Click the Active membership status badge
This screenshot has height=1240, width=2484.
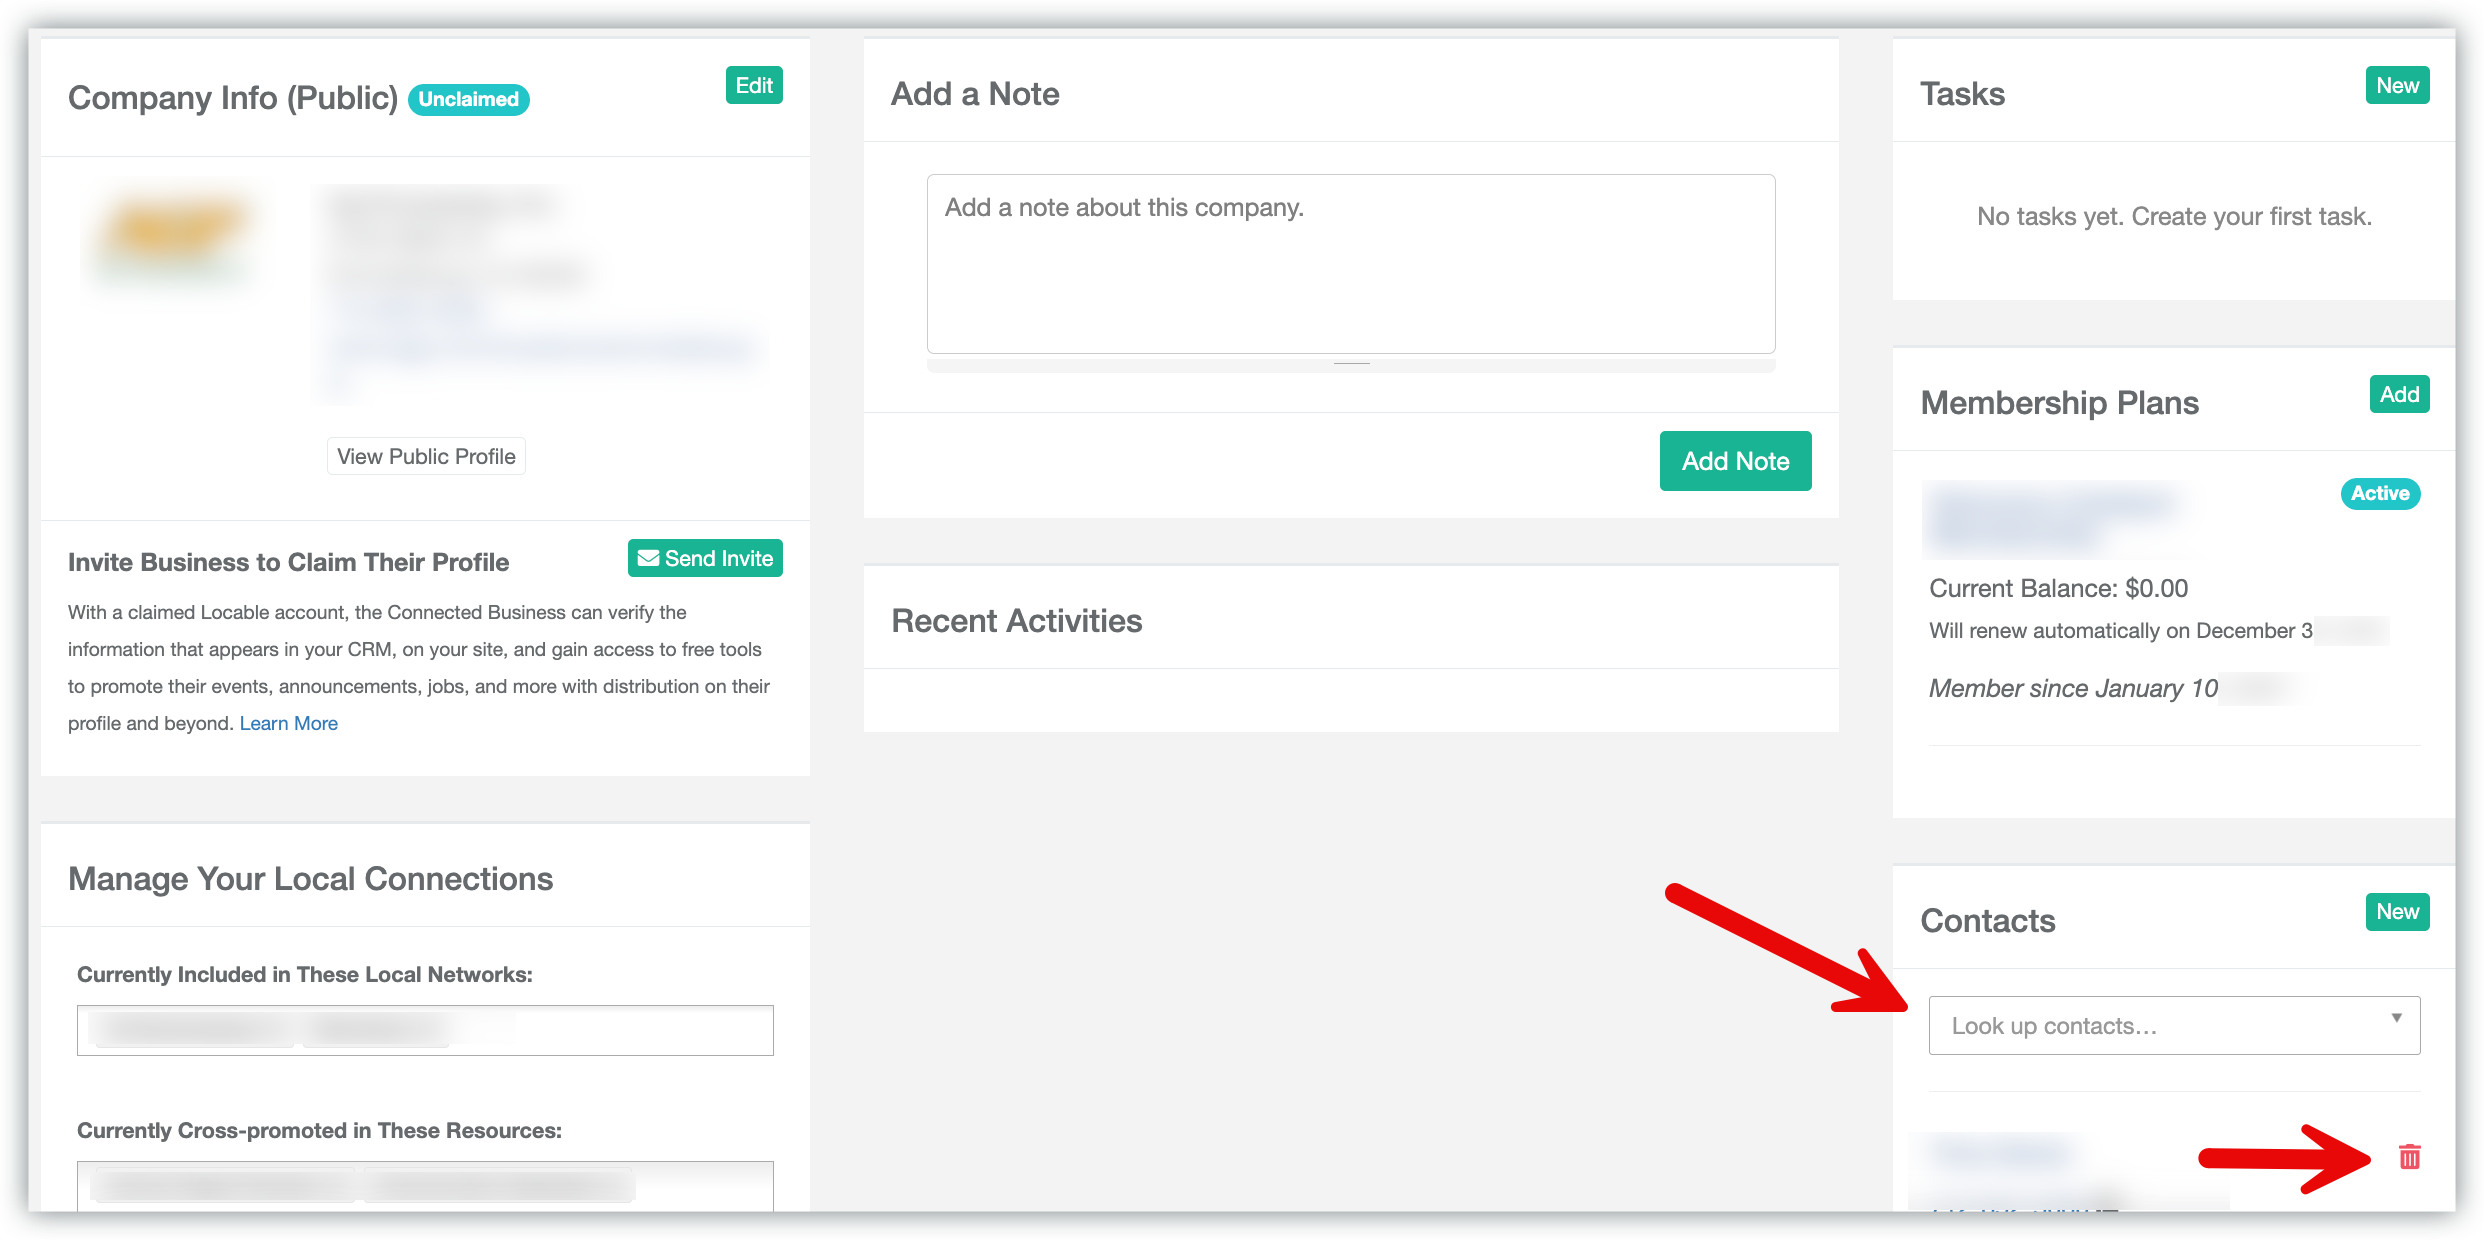(2379, 493)
